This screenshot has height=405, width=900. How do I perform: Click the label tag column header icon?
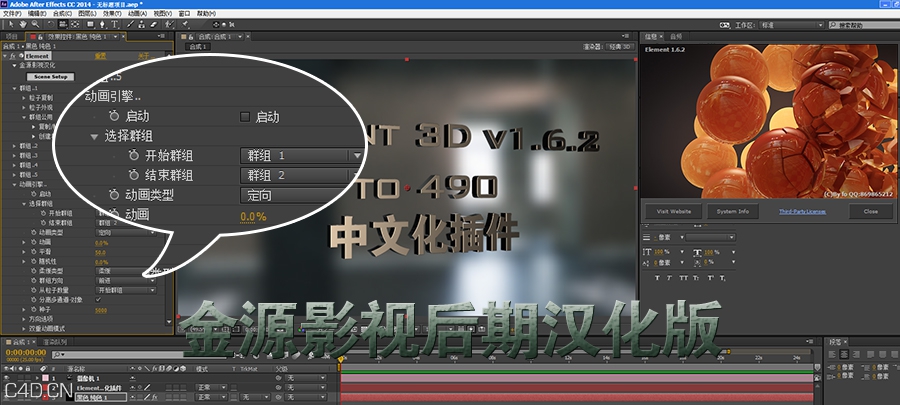pyautogui.click(x=43, y=369)
